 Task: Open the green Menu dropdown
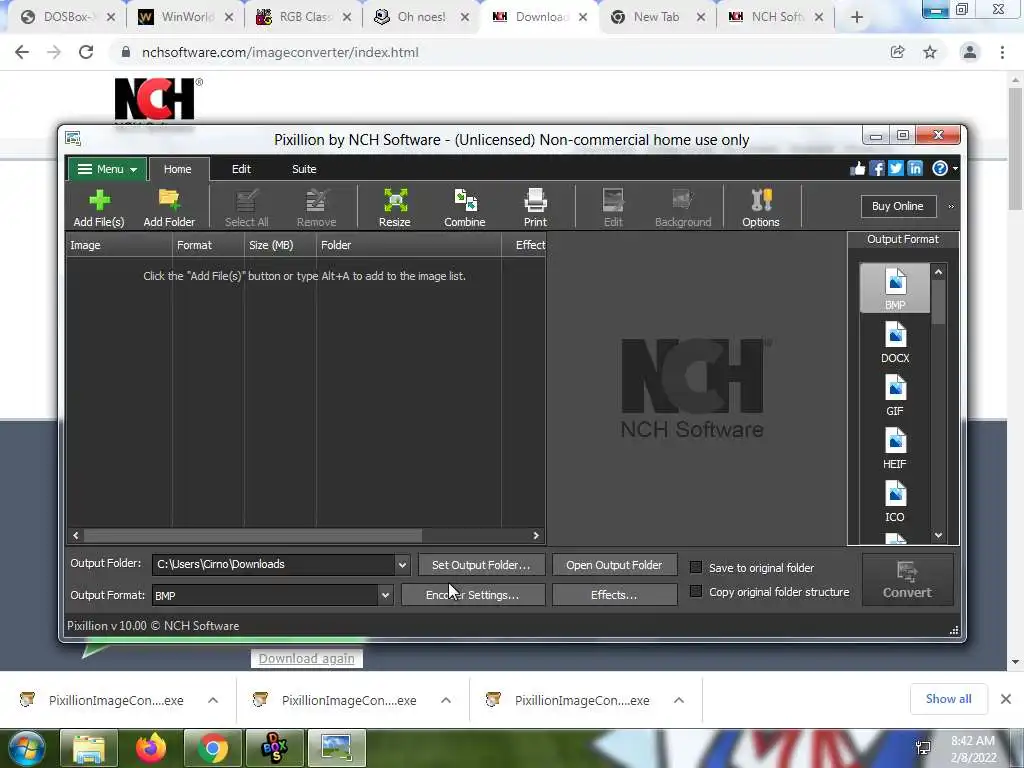point(107,169)
